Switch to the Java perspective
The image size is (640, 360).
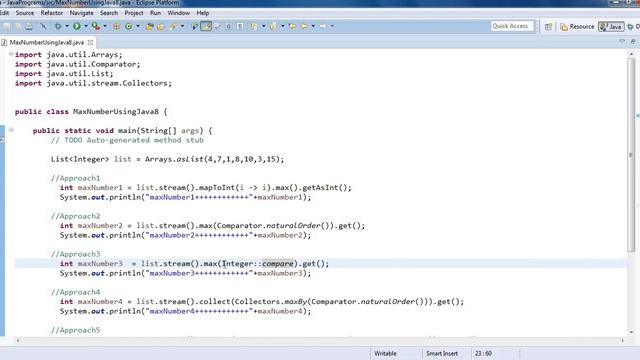click(611, 27)
